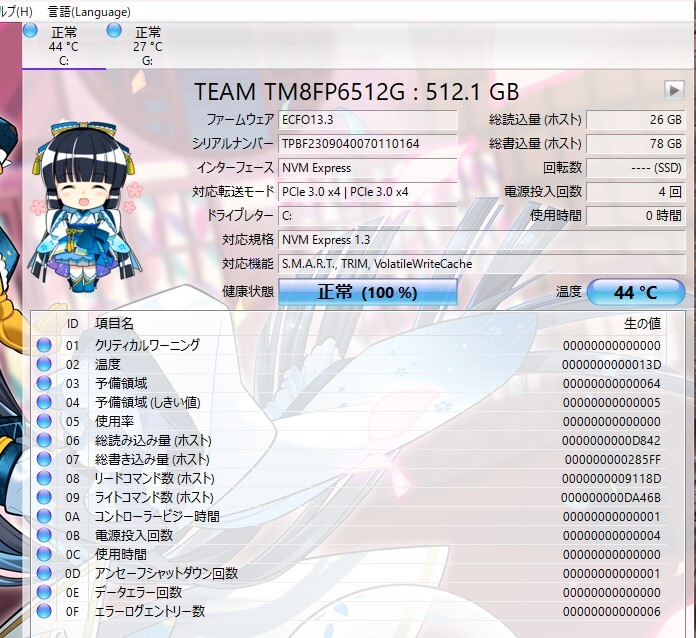Click the 生の値 column header
The width and height of the screenshot is (696, 638).
[x=642, y=323]
